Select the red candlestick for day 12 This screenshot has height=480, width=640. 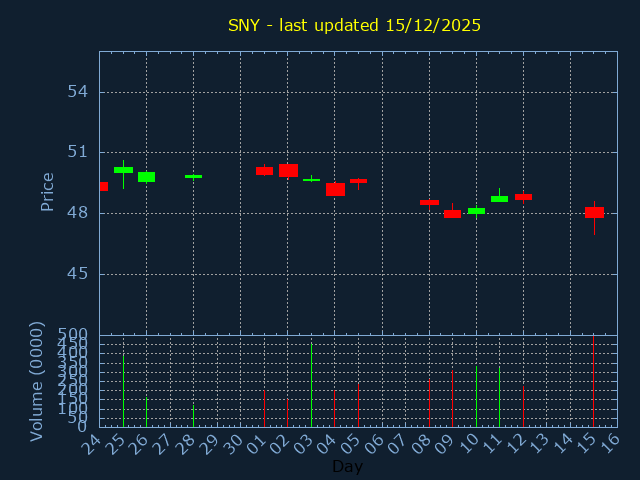tap(523, 197)
